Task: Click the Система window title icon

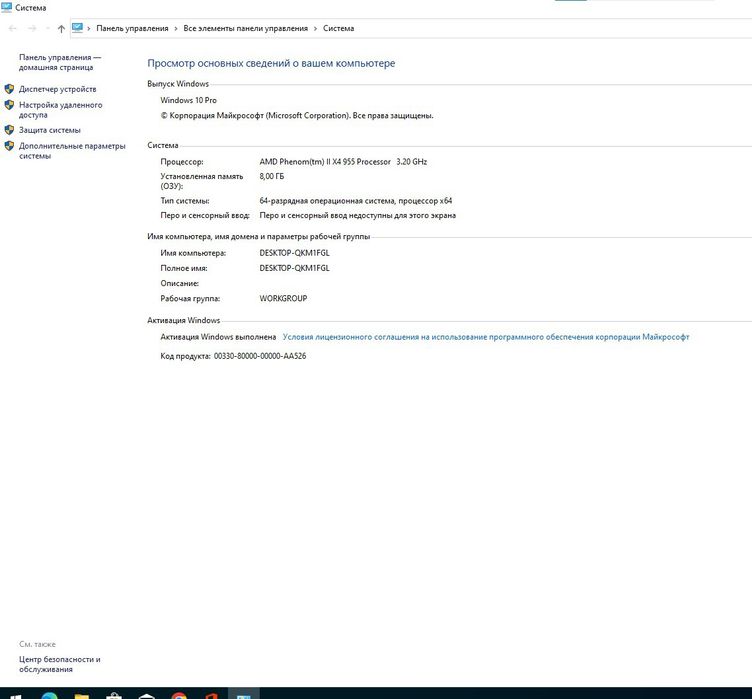Action: tap(6, 7)
